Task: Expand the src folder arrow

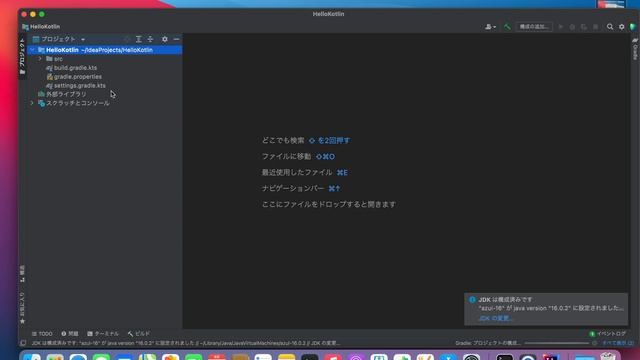Action: pos(40,59)
